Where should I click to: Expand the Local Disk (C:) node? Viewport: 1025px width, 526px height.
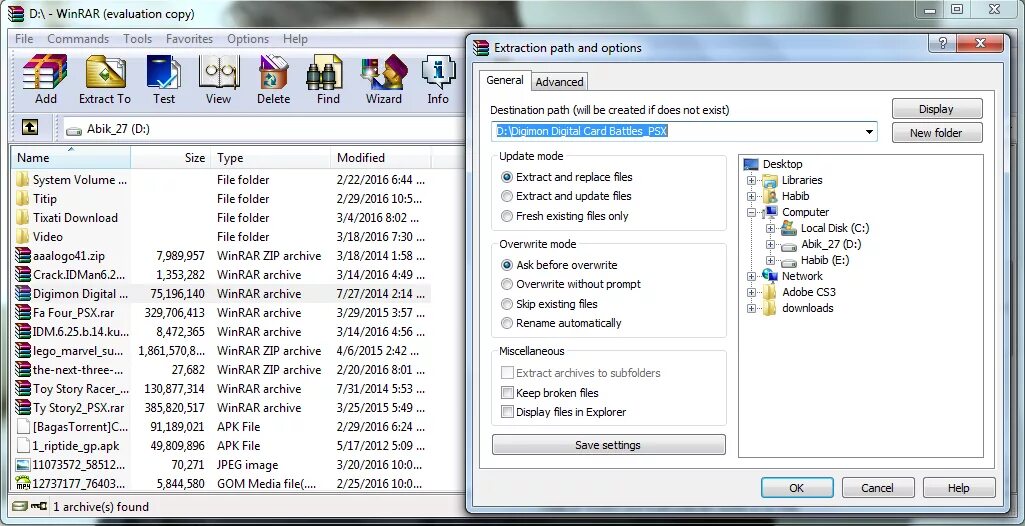point(770,228)
